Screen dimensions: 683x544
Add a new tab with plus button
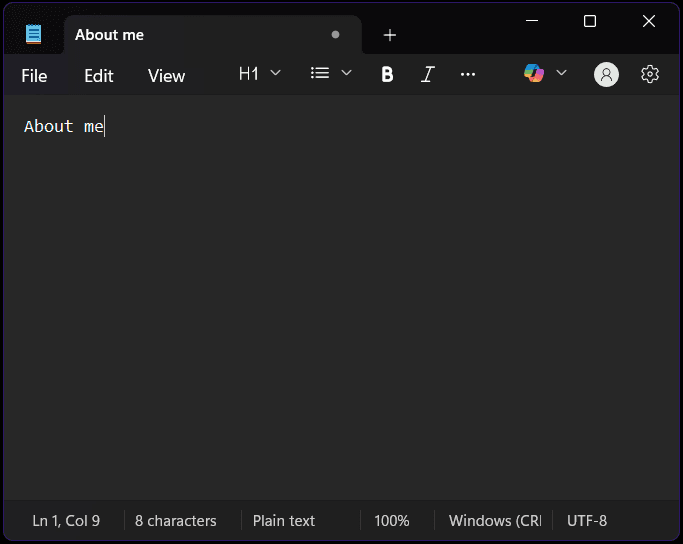pos(389,35)
